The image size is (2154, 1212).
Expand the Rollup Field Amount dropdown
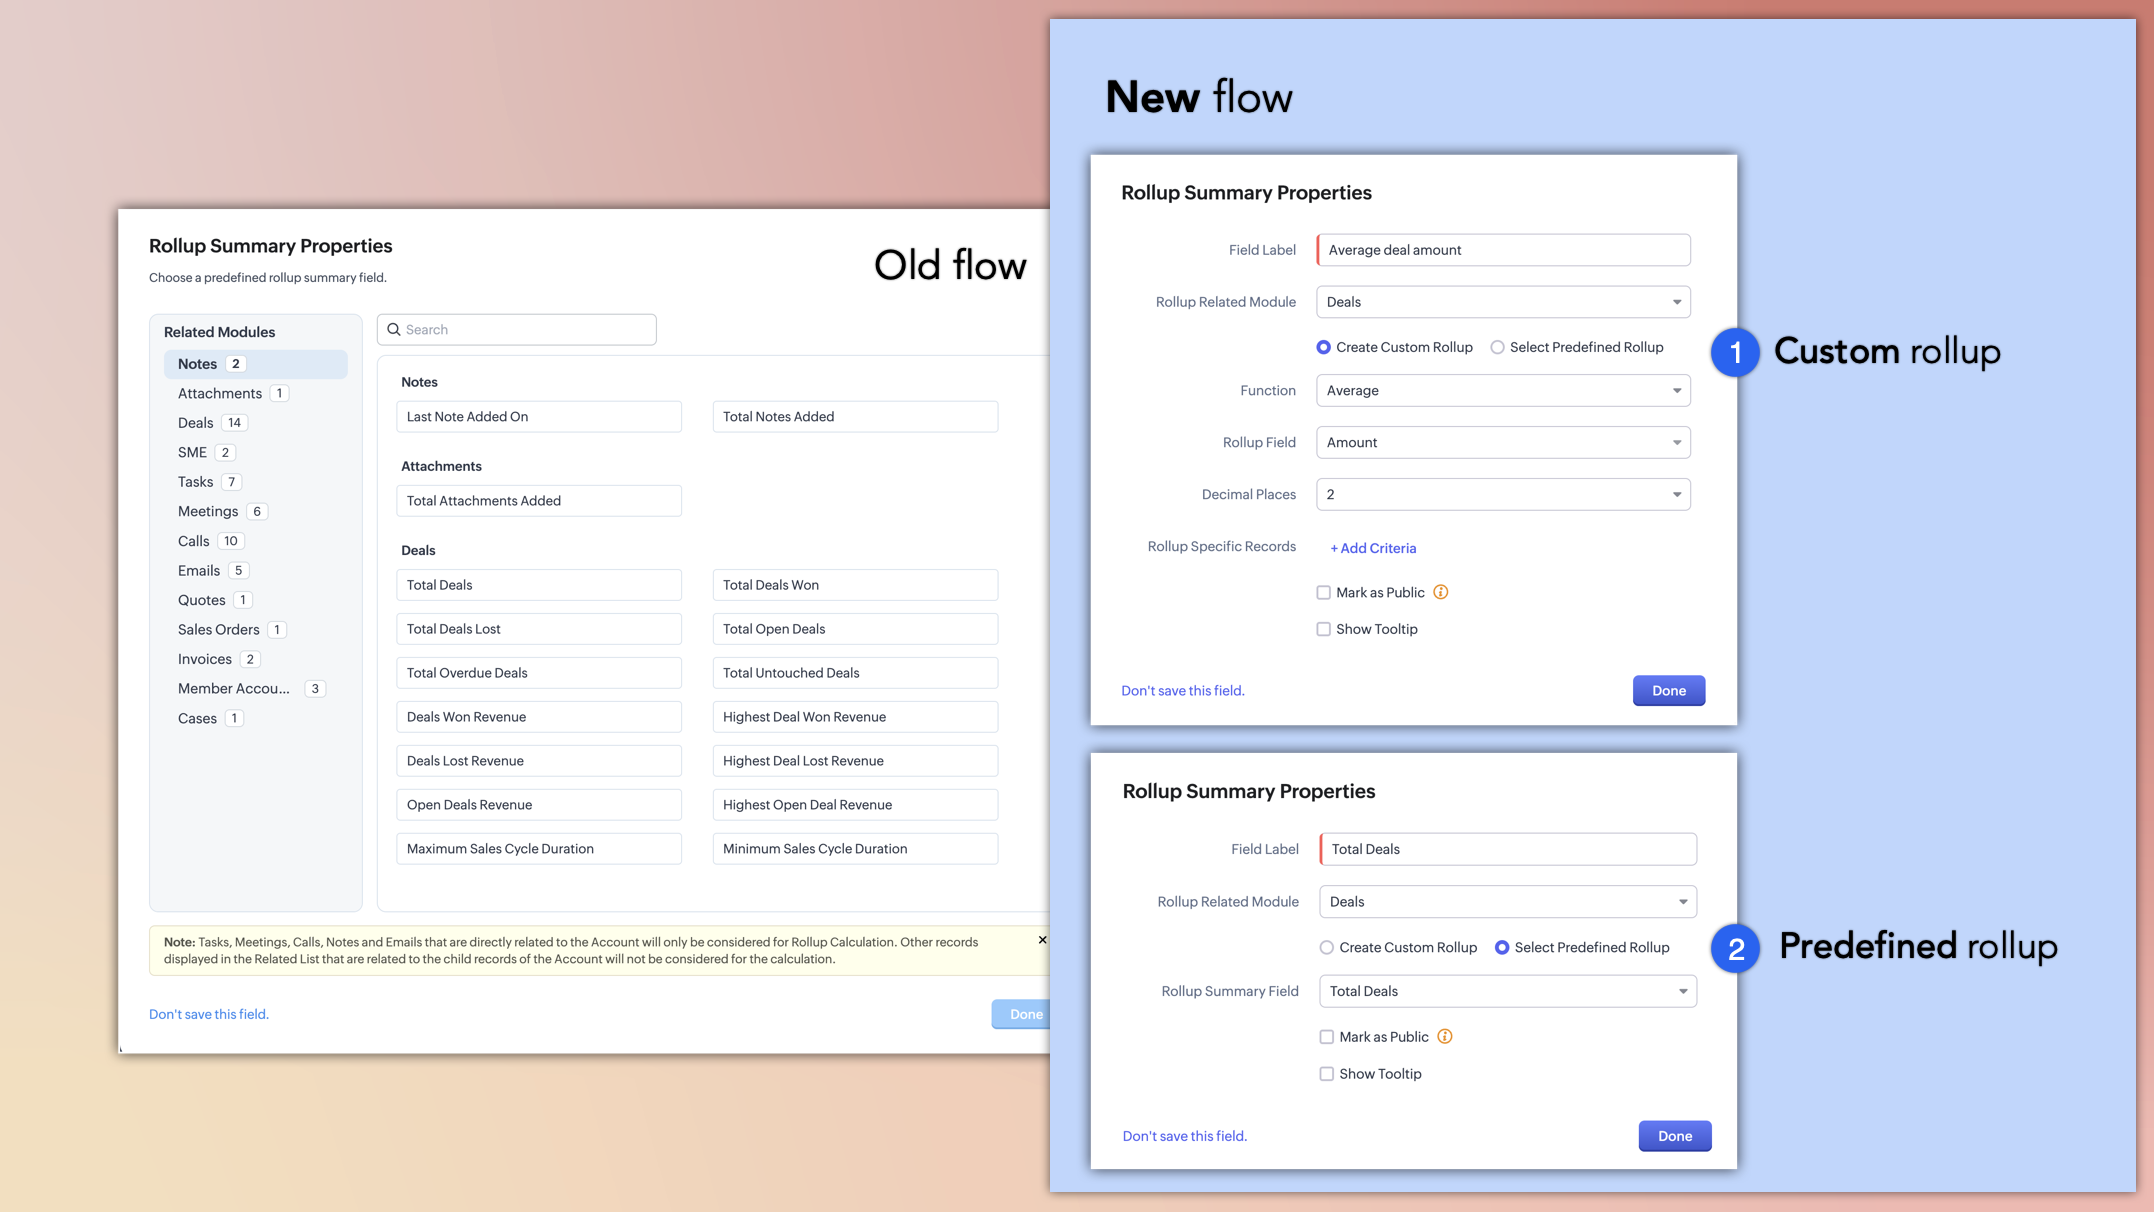point(1503,443)
